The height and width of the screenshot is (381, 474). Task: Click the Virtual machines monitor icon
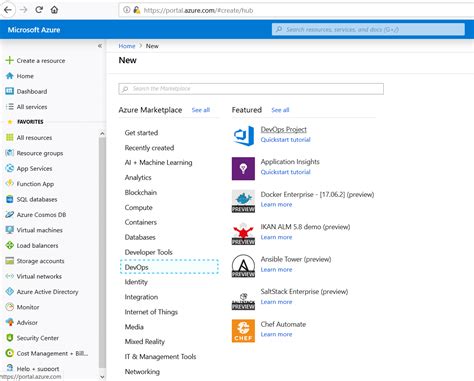coord(10,230)
